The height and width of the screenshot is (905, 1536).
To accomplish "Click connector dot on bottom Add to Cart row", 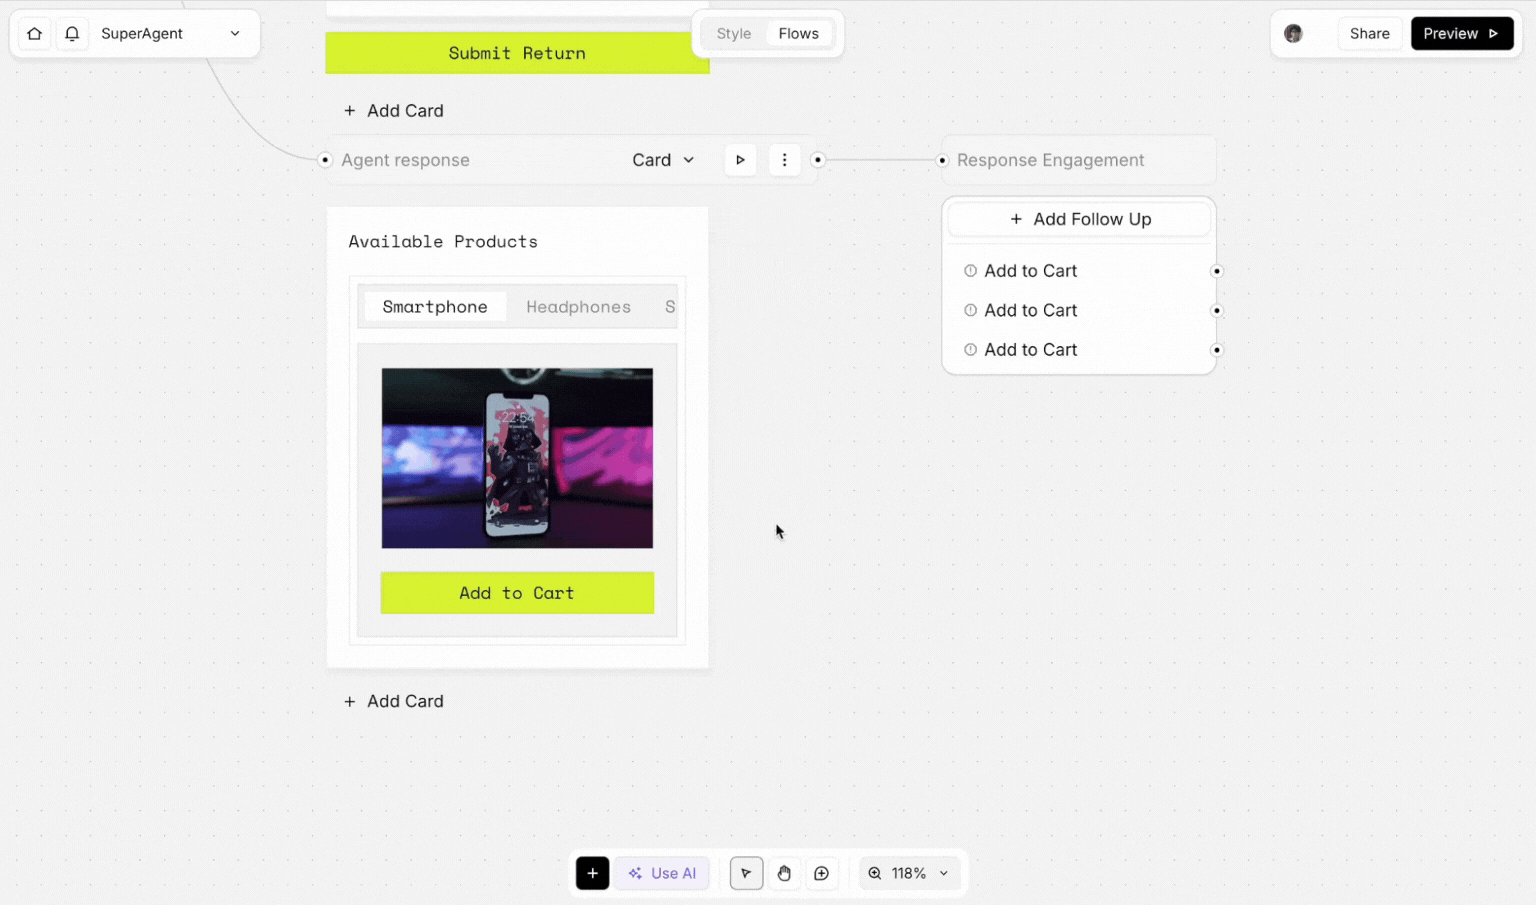I will click(1217, 350).
